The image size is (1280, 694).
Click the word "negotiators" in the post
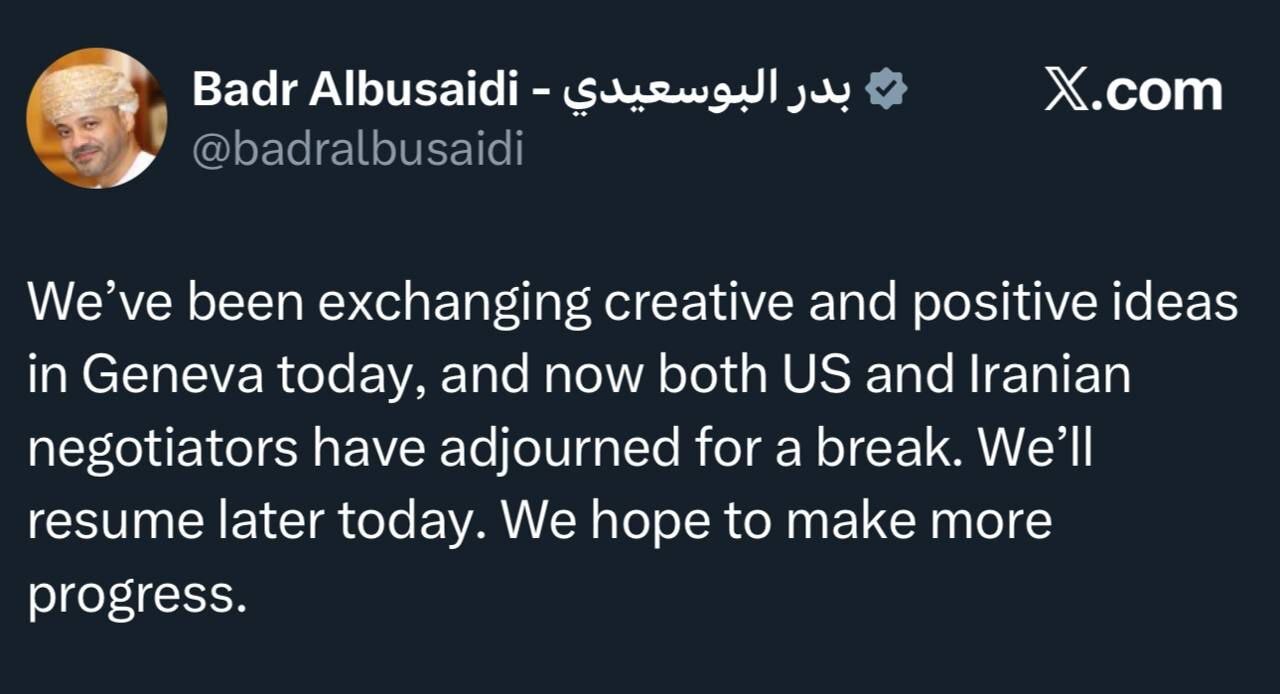click(162, 449)
